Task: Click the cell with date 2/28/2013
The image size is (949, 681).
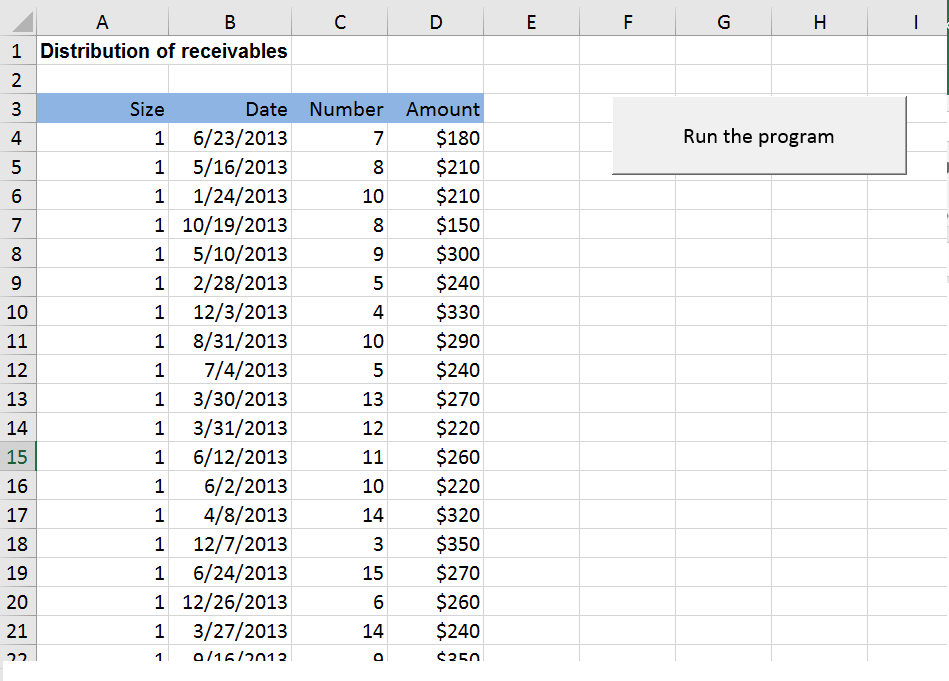Action: tap(230, 283)
